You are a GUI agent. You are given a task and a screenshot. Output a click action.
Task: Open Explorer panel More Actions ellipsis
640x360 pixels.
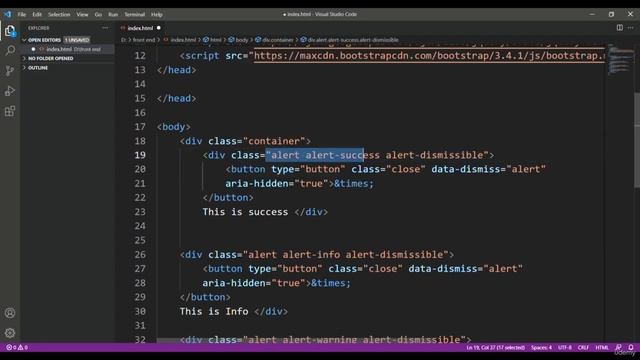click(105, 28)
